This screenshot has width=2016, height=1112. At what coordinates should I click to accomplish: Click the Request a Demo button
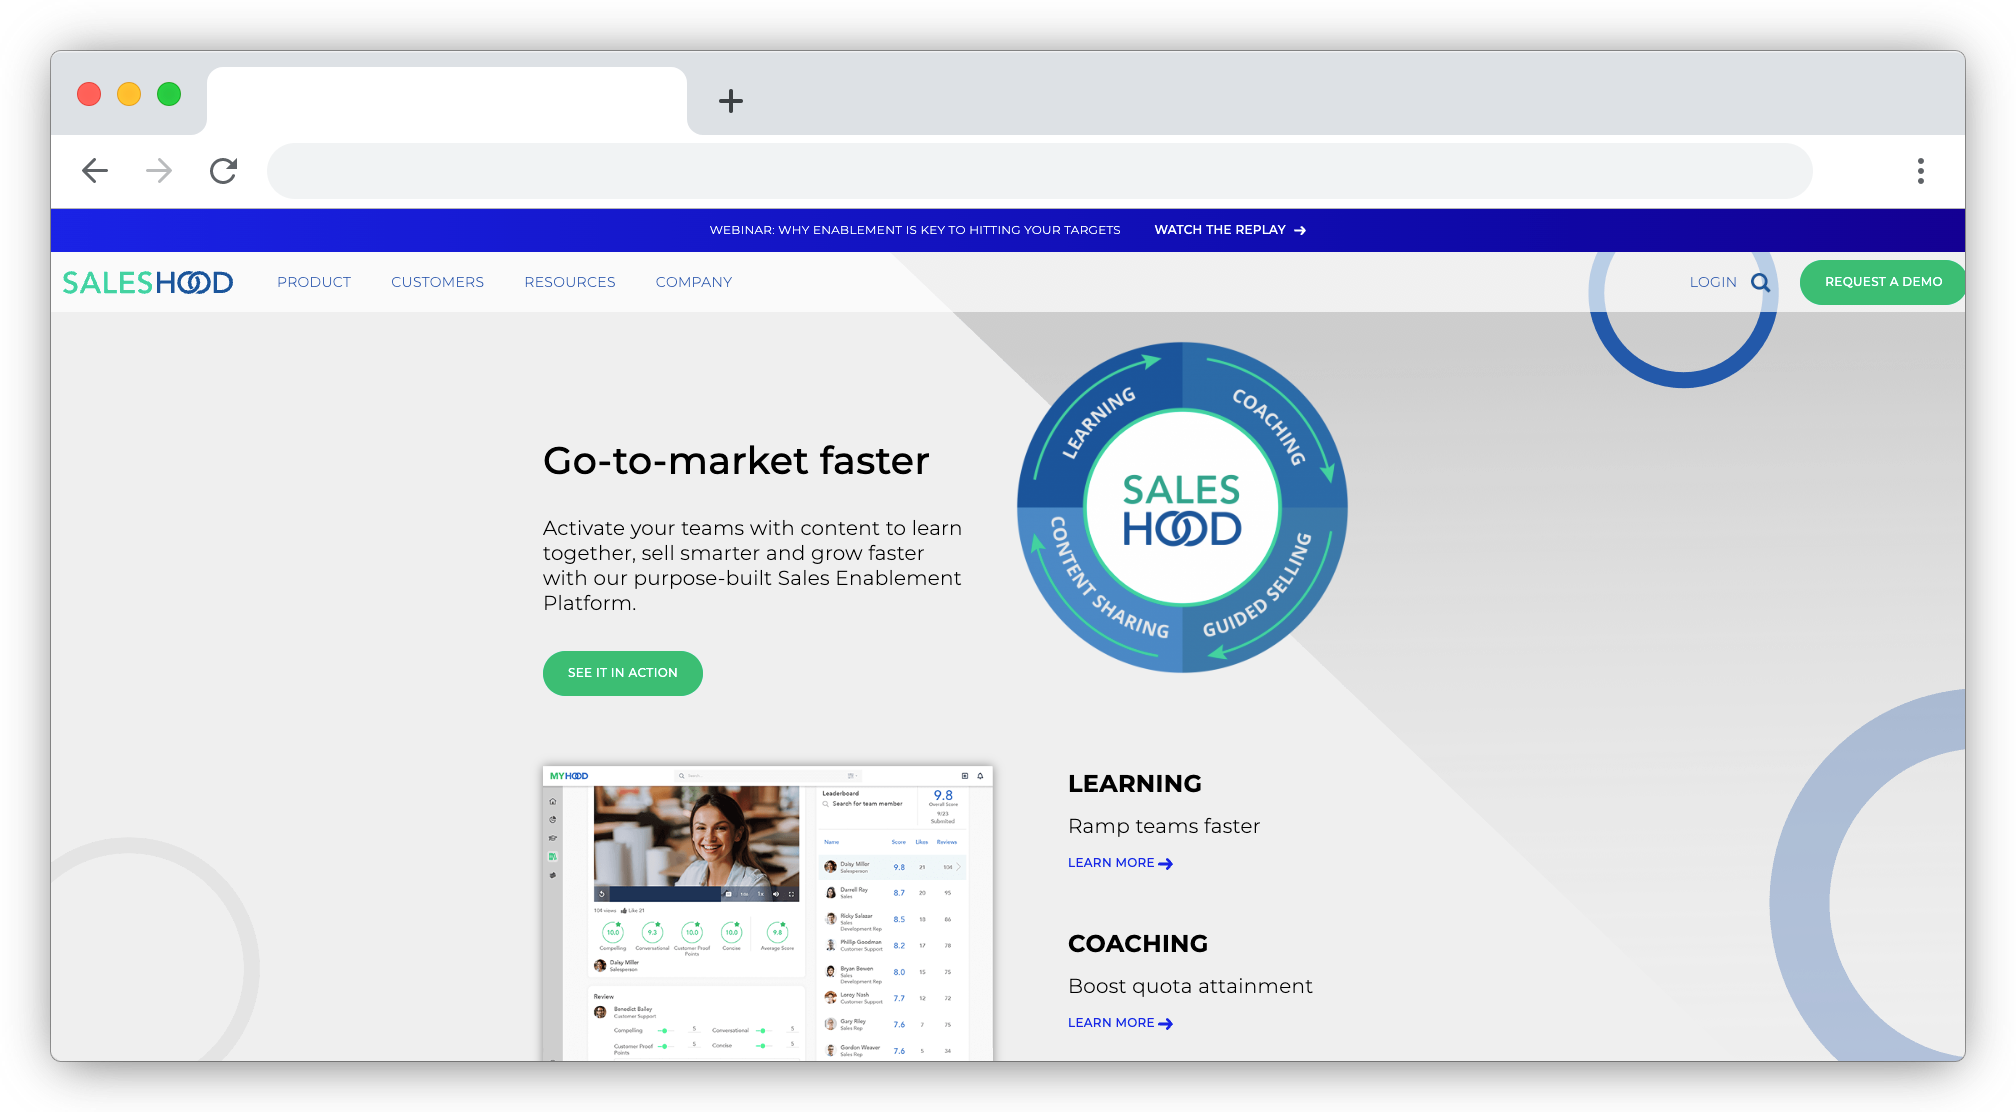(1882, 282)
